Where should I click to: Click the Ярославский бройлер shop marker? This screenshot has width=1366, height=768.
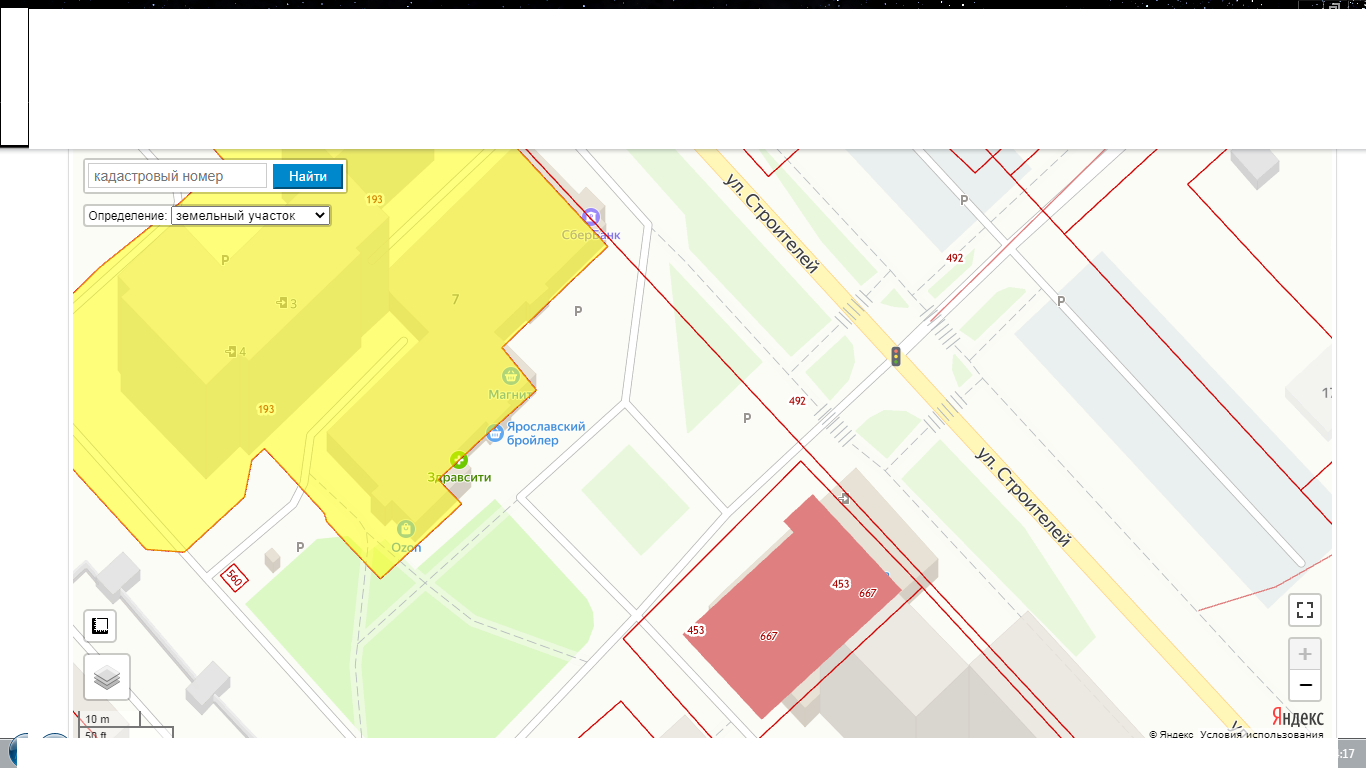(x=494, y=433)
